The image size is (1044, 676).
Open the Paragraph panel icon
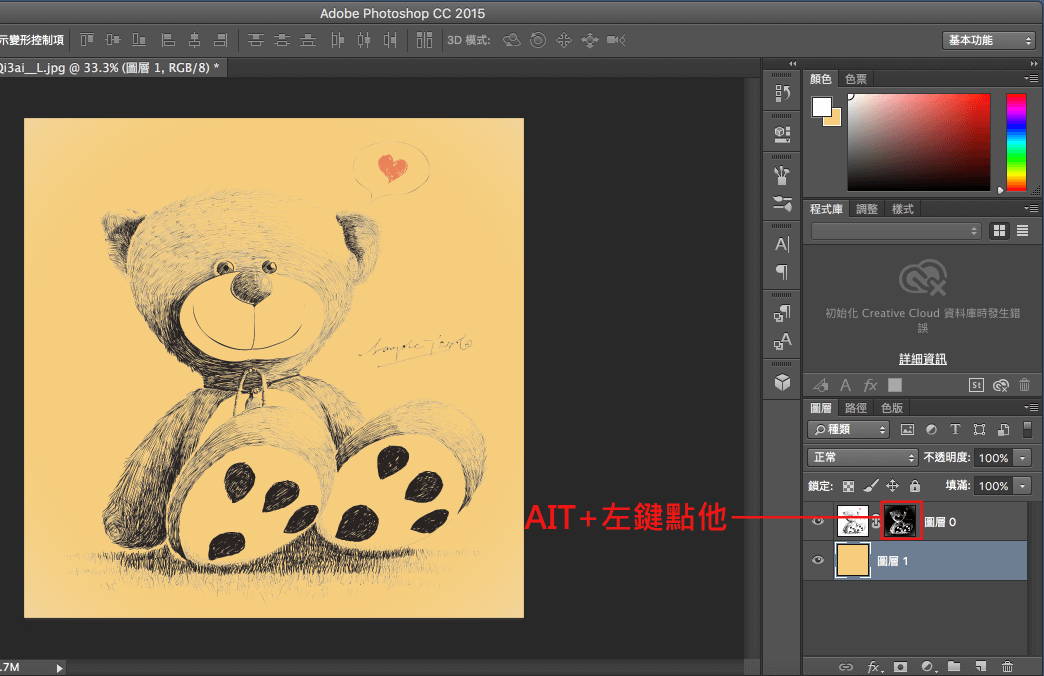782,272
